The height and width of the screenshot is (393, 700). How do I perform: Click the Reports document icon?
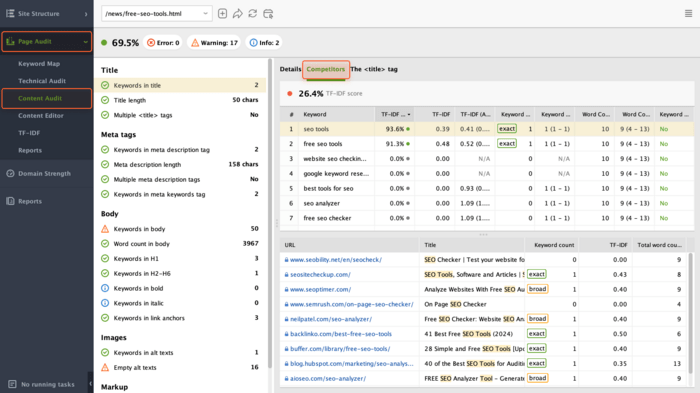pyautogui.click(x=10, y=201)
